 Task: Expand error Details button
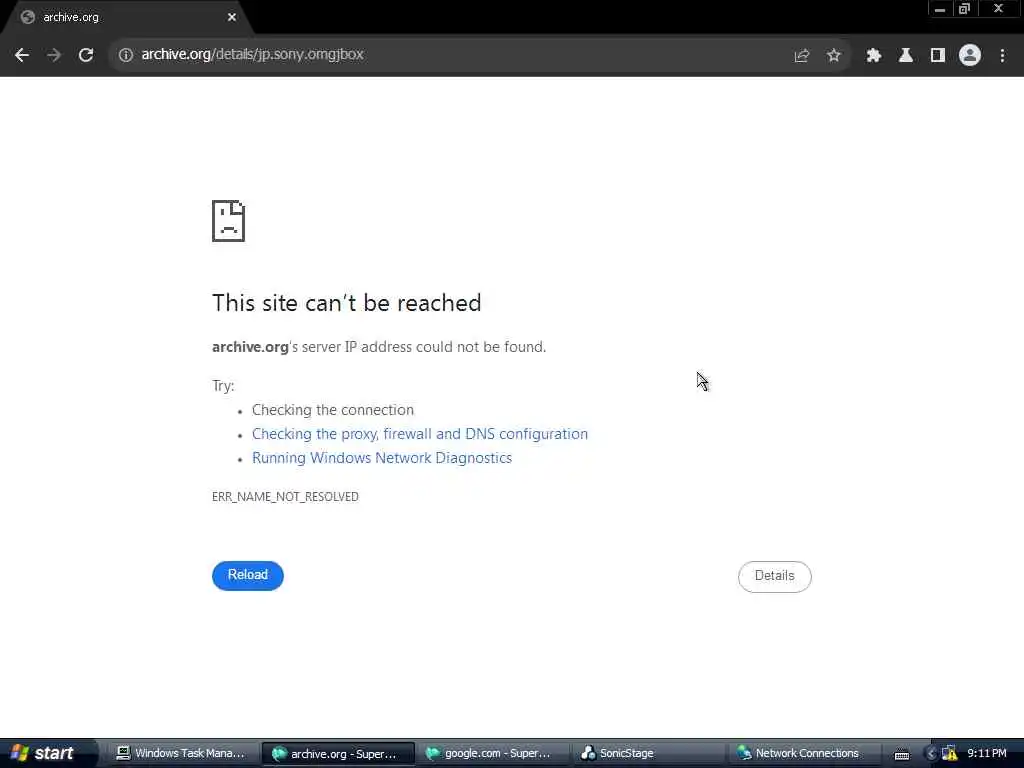coord(775,576)
